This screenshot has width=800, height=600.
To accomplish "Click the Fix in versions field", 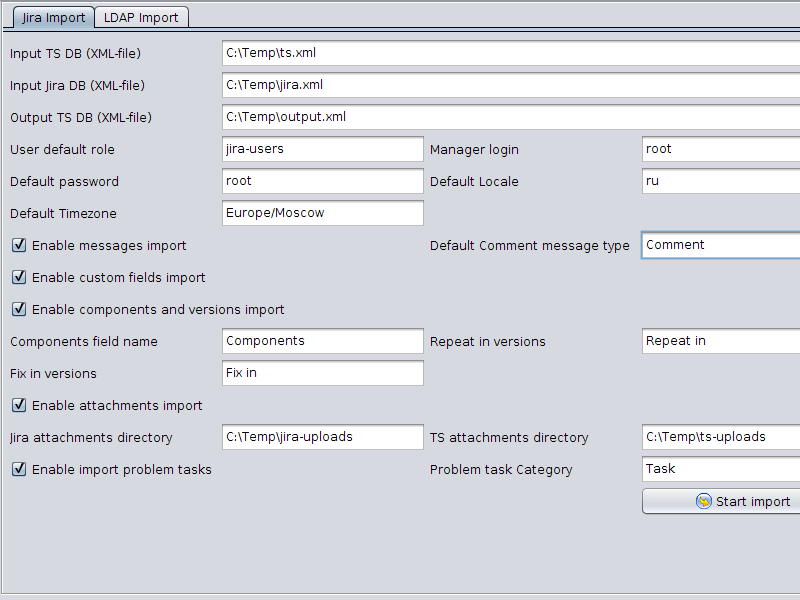I will click(x=322, y=373).
